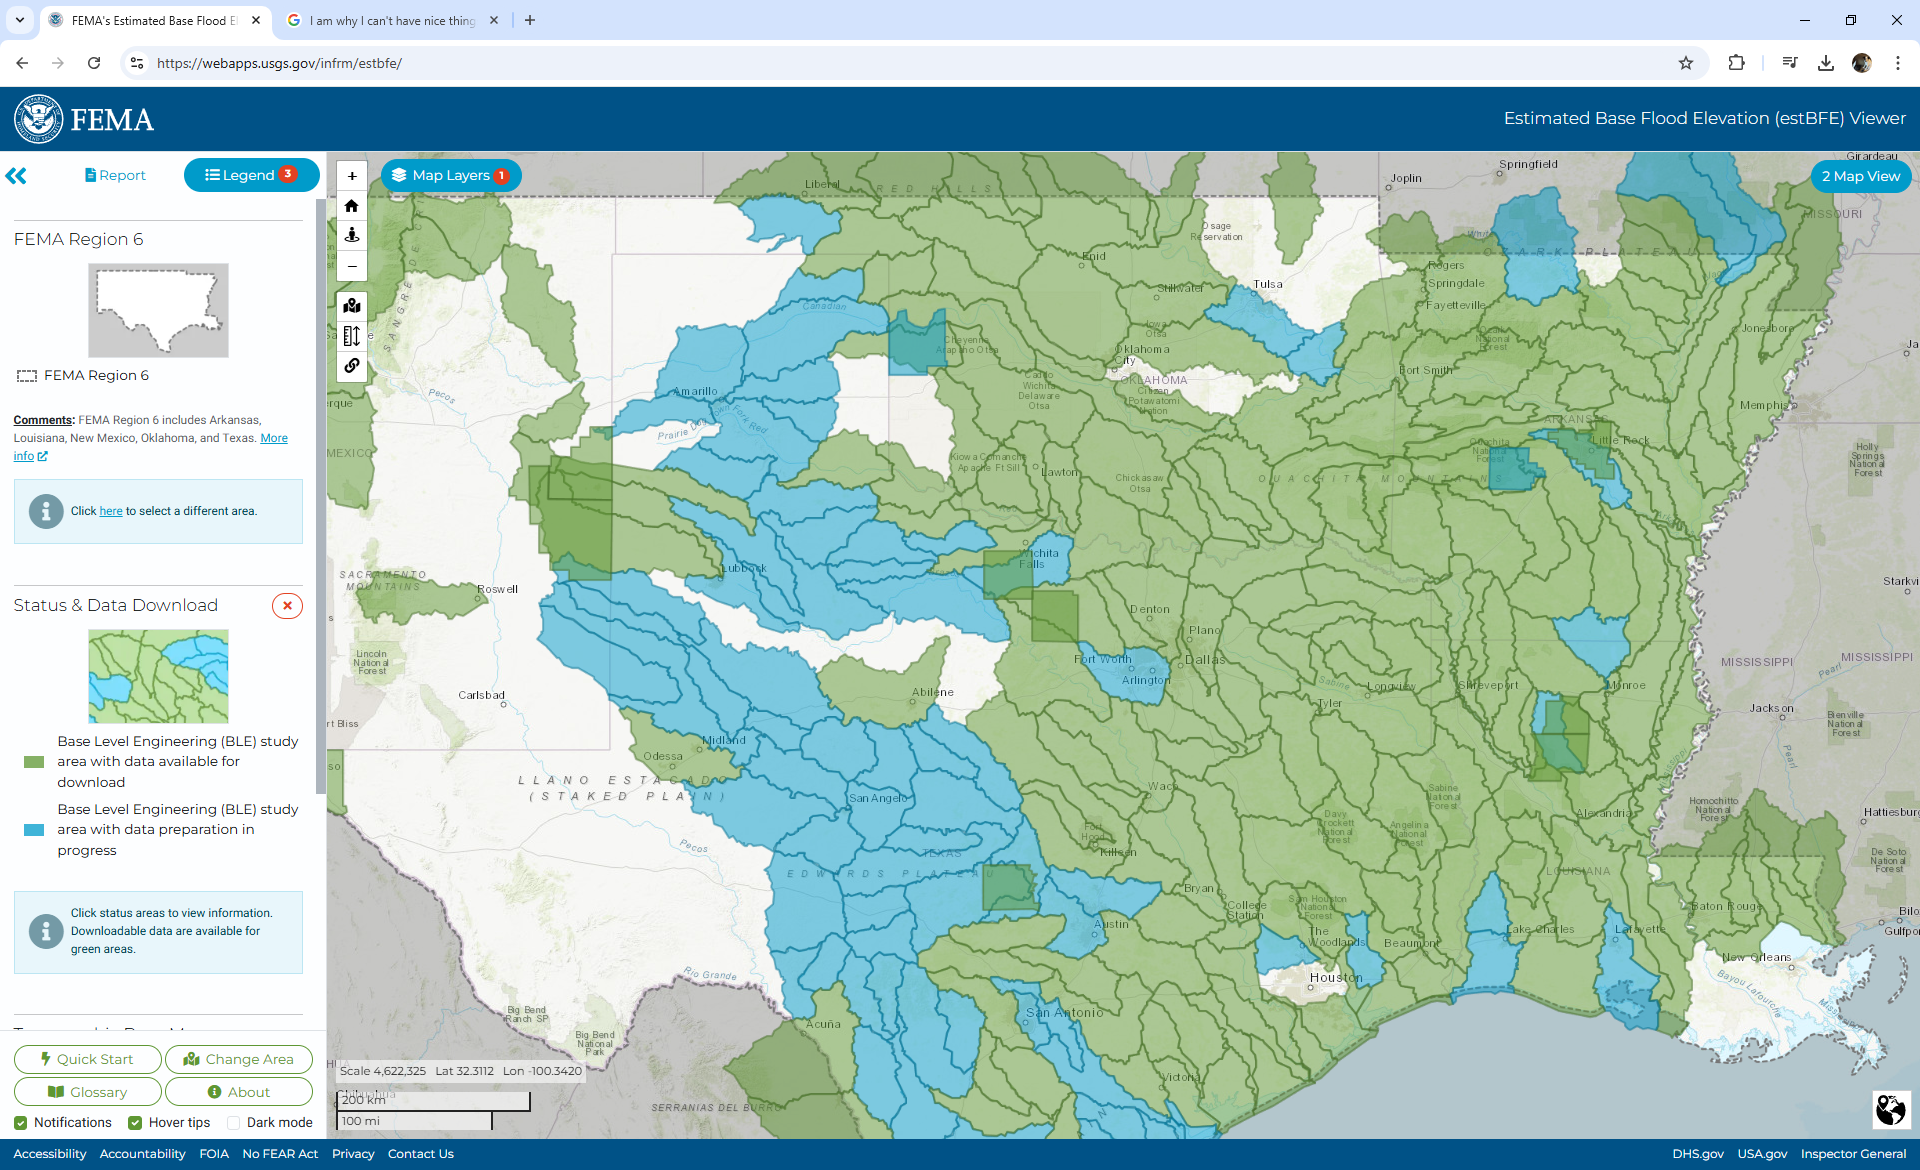This screenshot has width=1920, height=1170.
Task: Click the find my location icon
Action: (x=352, y=236)
